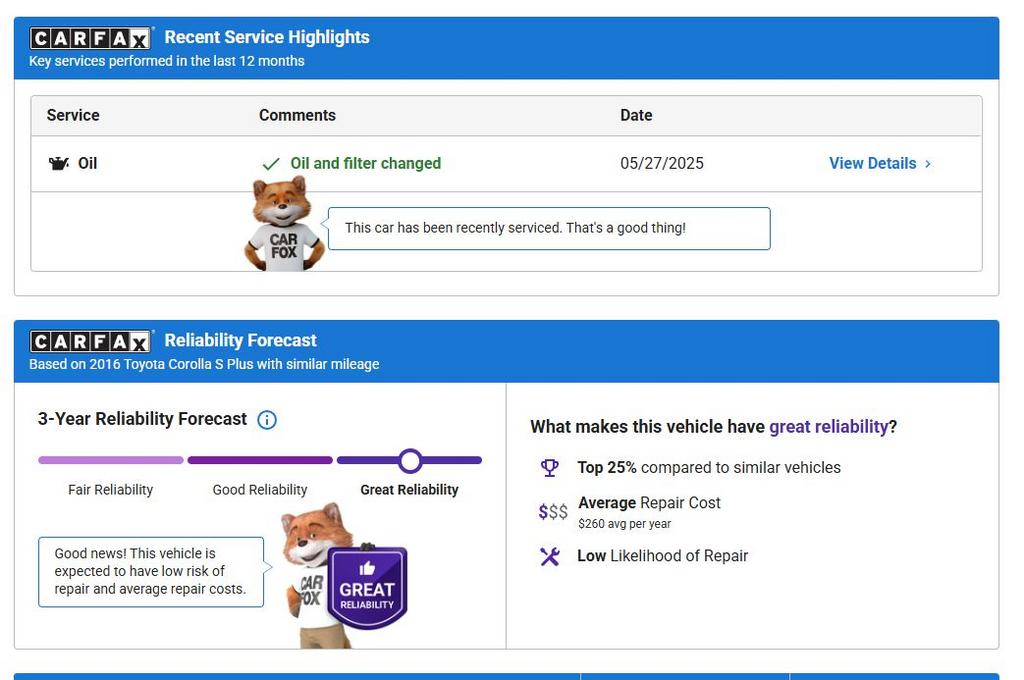
Task: Open the 3-Year Reliability Forecast info icon
Action: coord(267,420)
